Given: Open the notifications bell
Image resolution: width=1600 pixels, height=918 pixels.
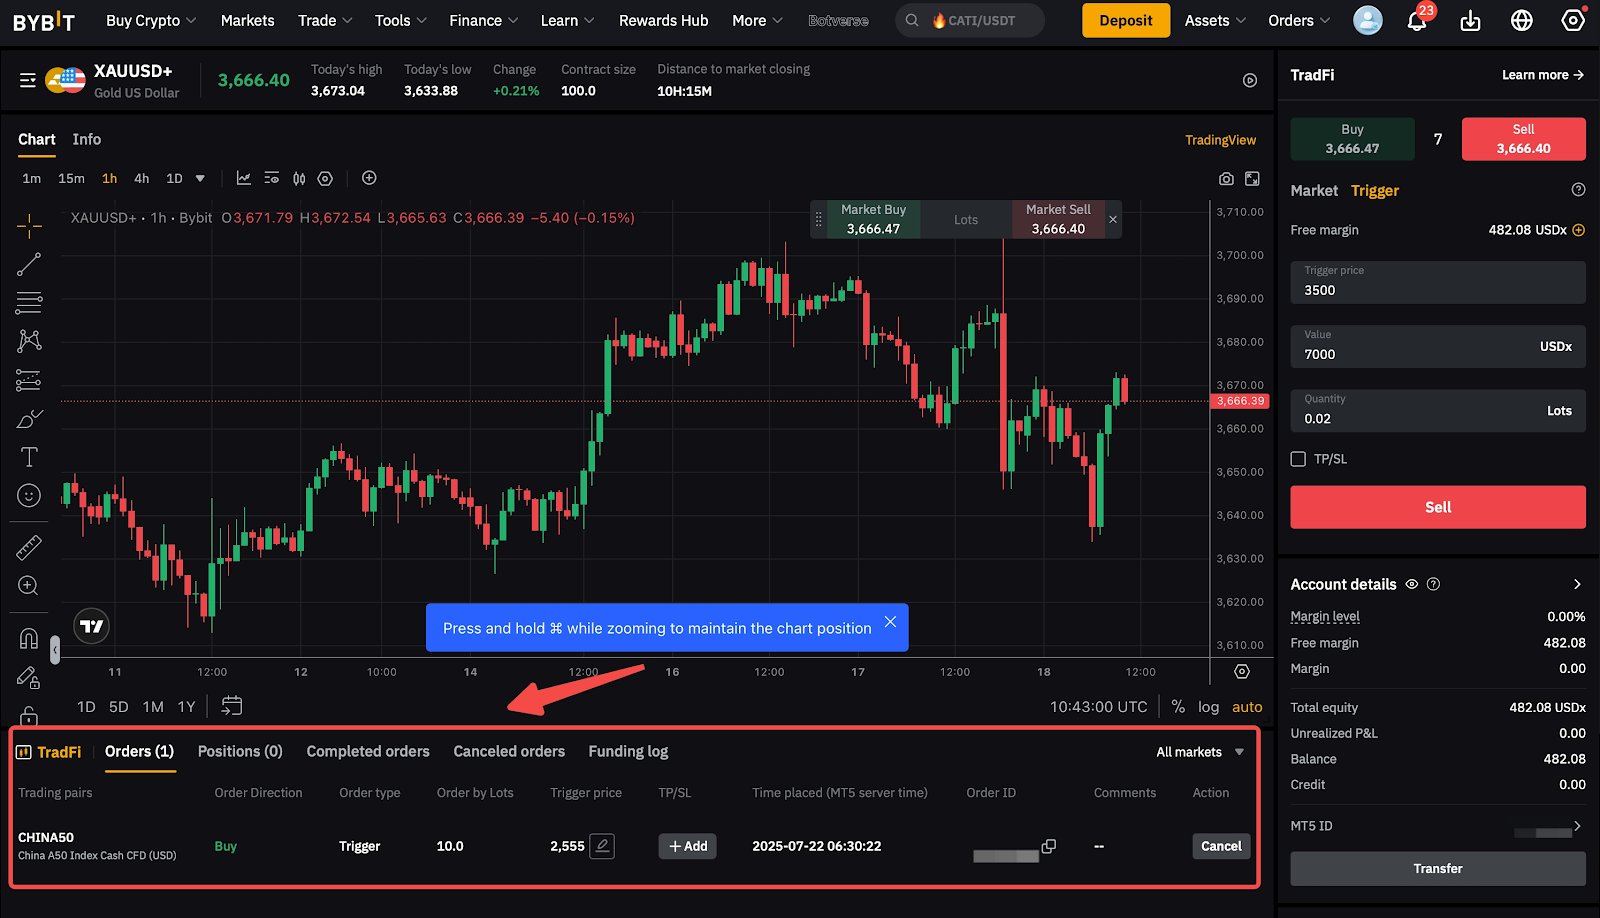Looking at the screenshot, I should (1417, 20).
